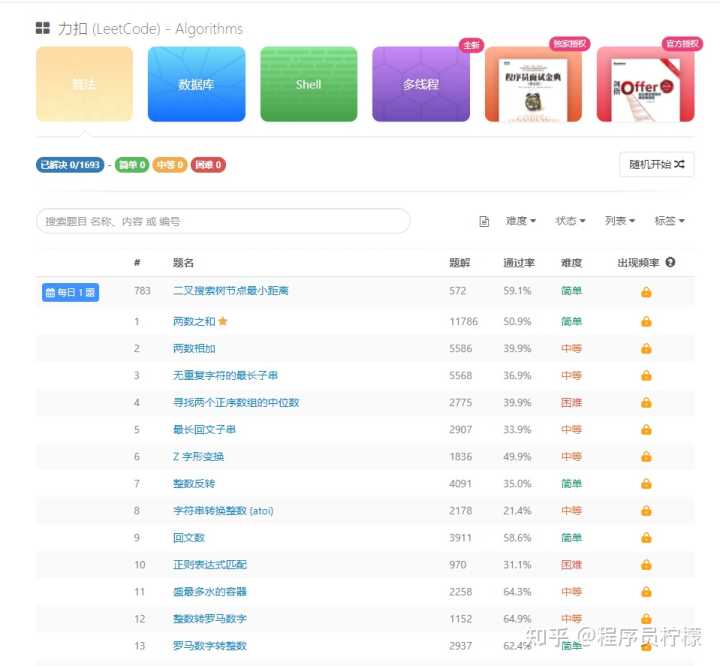Click the star icon next to 两数之和
This screenshot has height=666, width=720.
pyautogui.click(x=223, y=321)
